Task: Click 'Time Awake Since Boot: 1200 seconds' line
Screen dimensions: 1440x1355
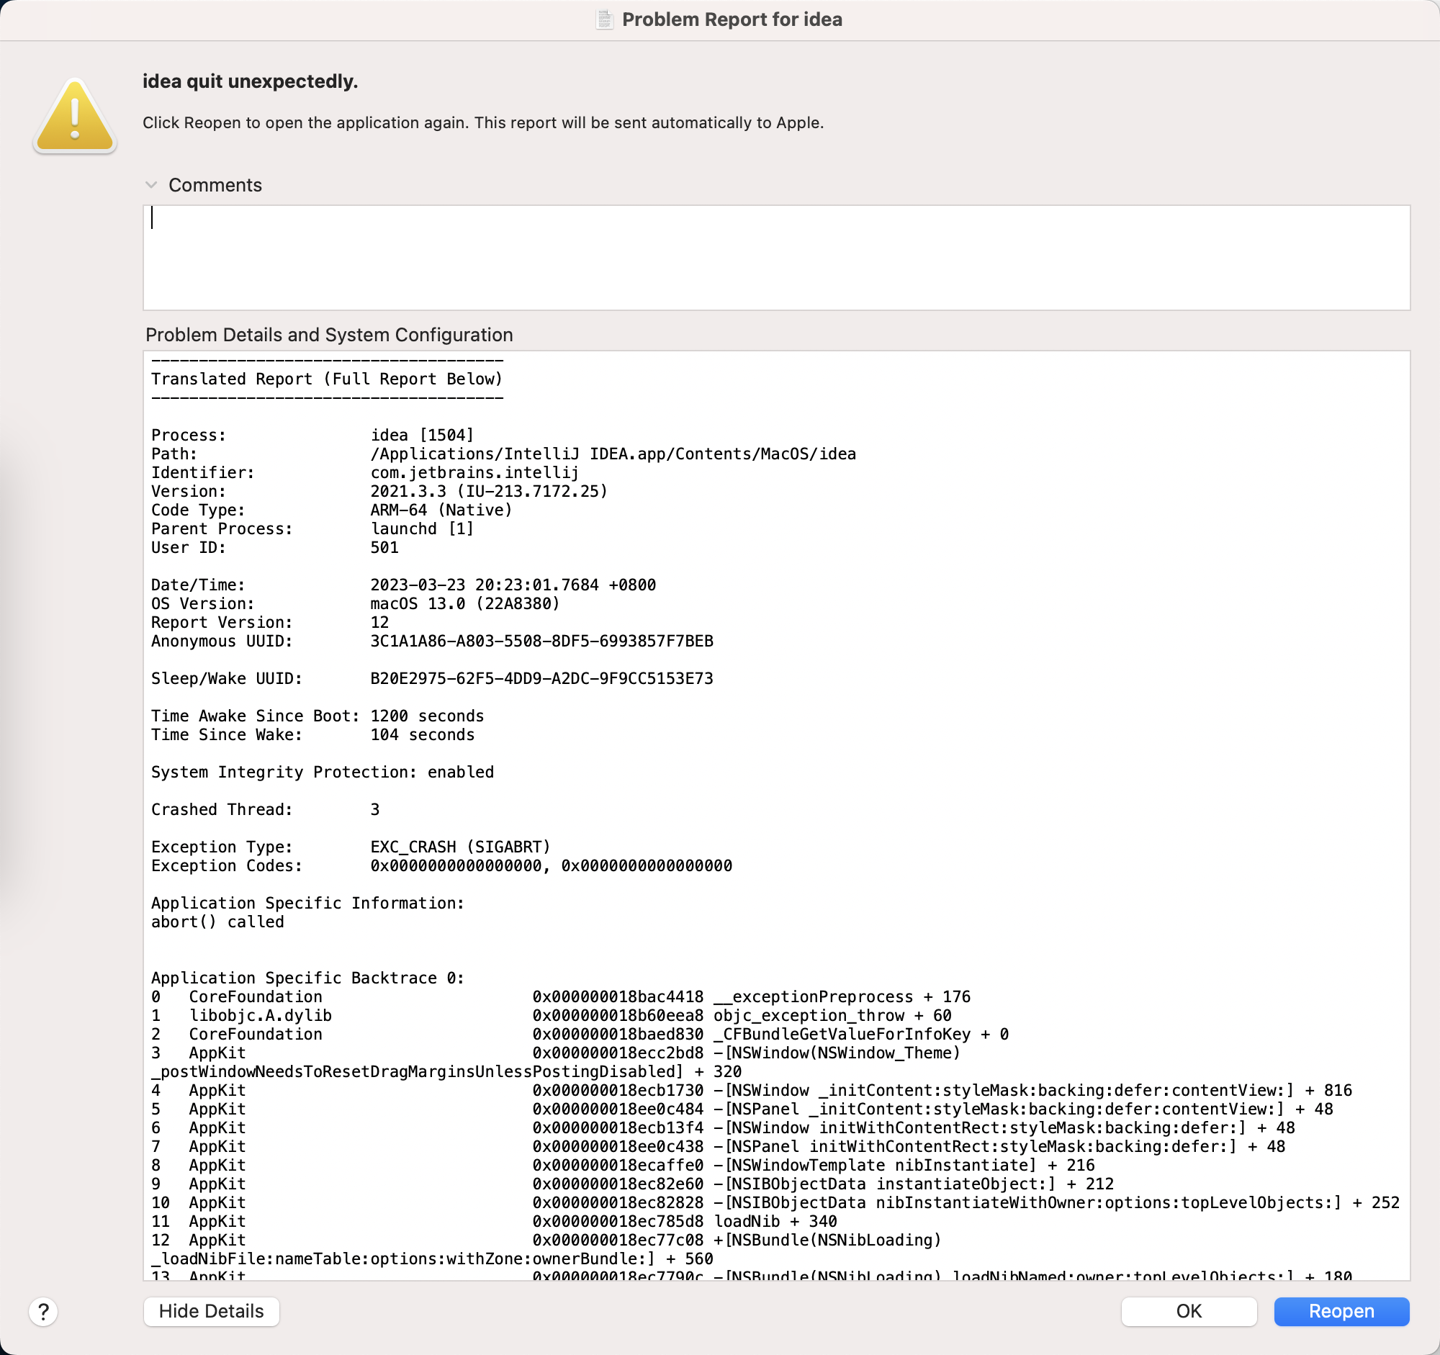Action: coord(317,716)
